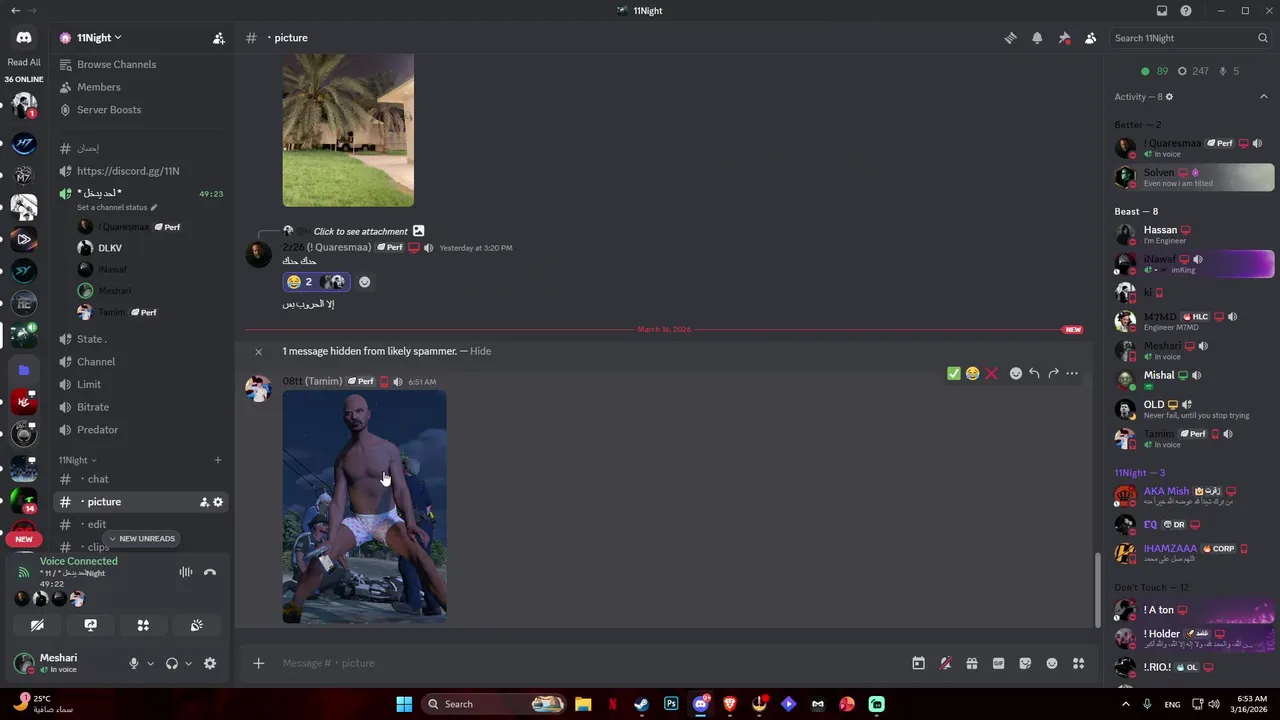Toggle the member list icon
This screenshot has width=1280, height=720.
[1090, 38]
